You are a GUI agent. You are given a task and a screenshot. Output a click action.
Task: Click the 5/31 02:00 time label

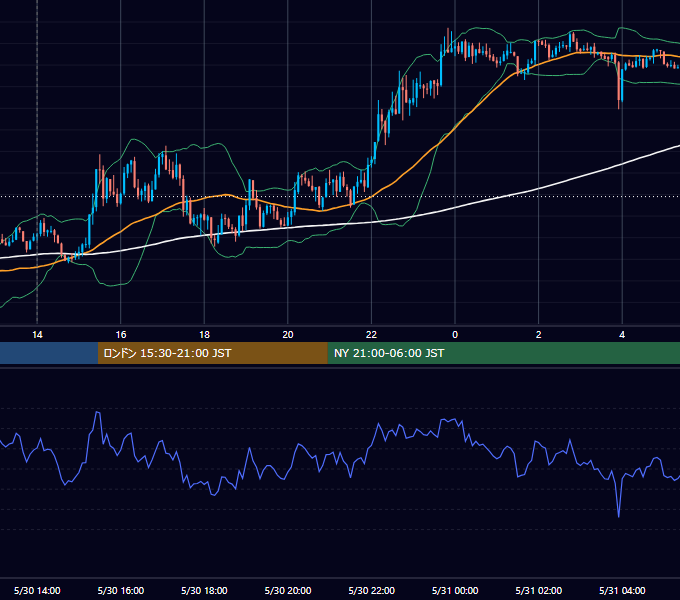[539, 590]
